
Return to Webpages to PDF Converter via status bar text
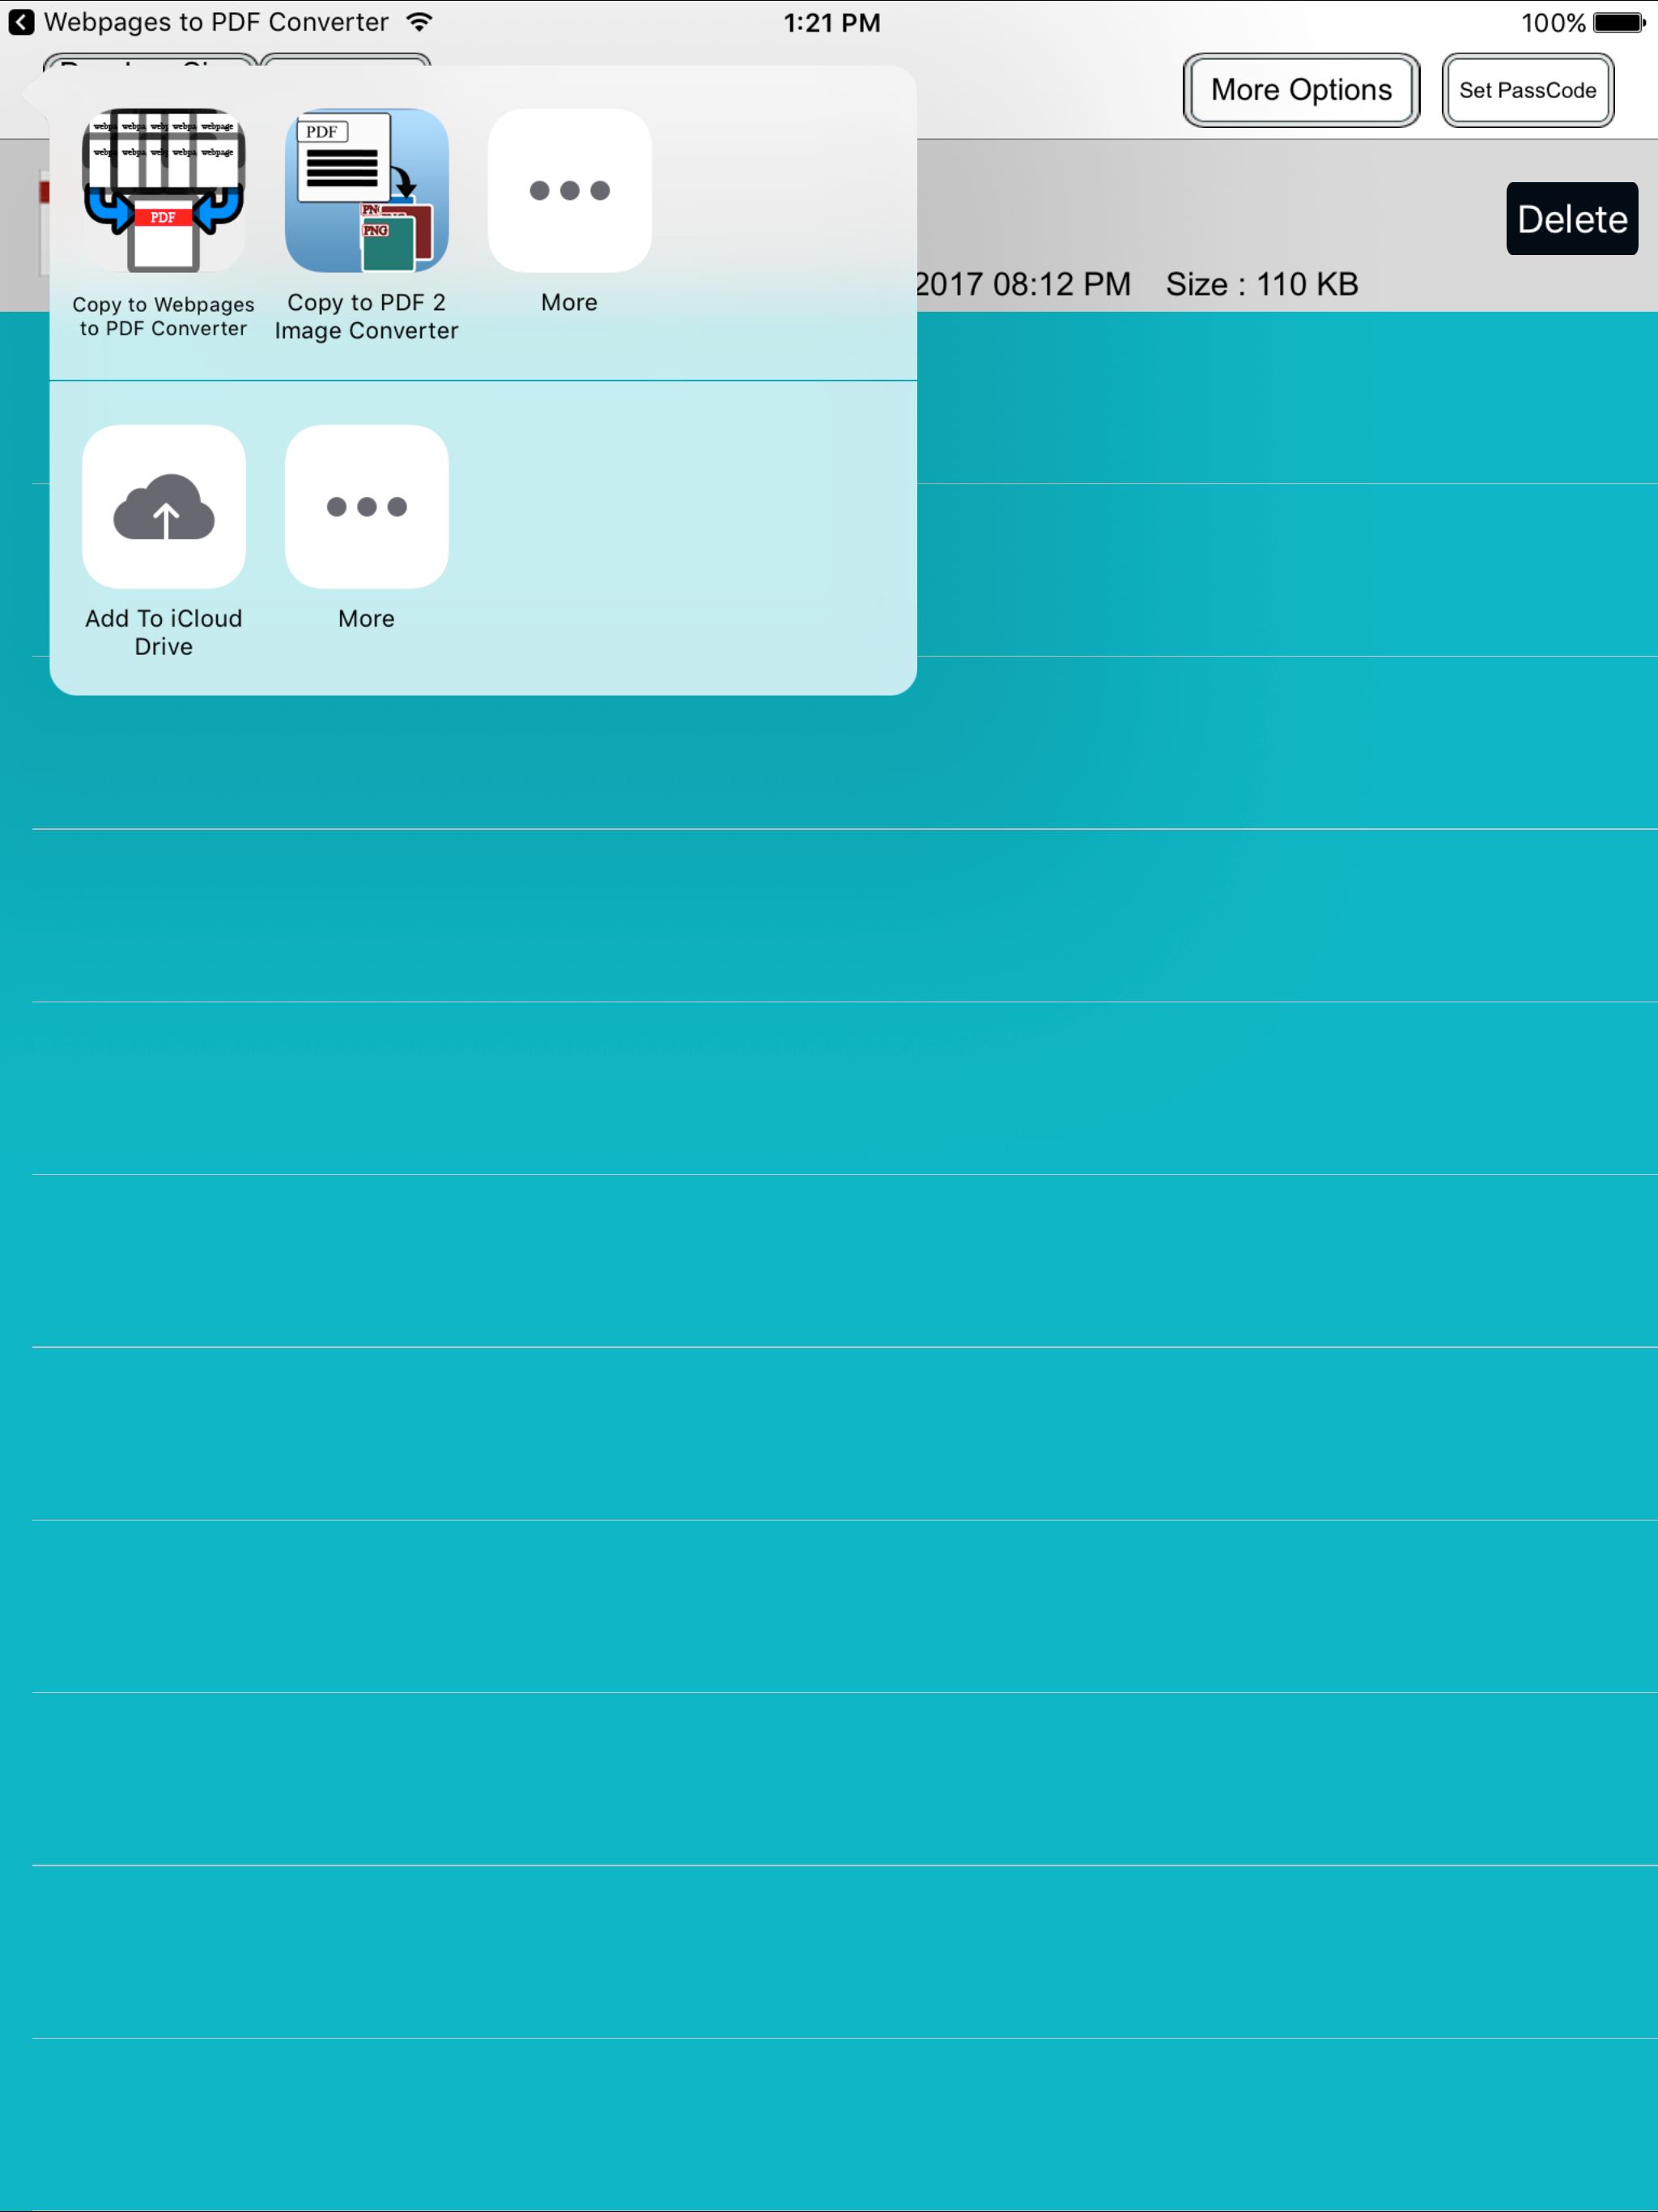pos(216,22)
